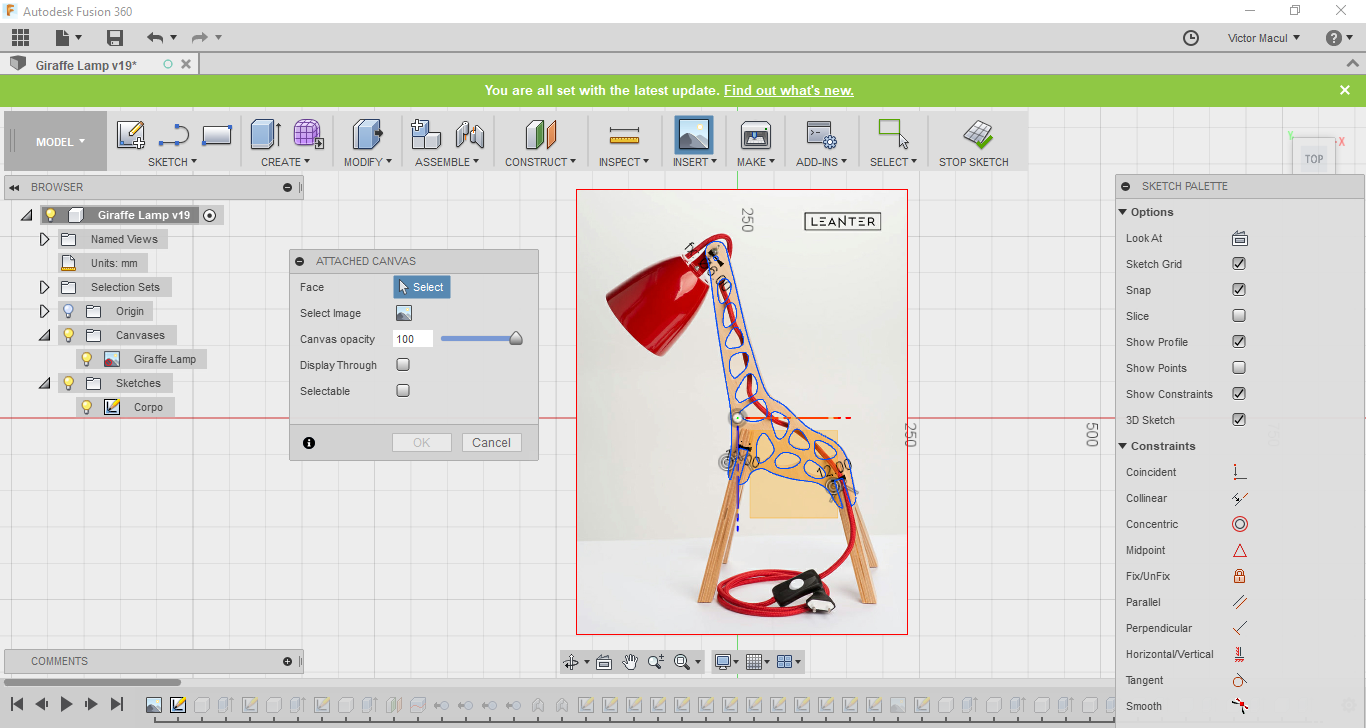Enable the Show Points checkbox
This screenshot has width=1366, height=728.
1239,368
